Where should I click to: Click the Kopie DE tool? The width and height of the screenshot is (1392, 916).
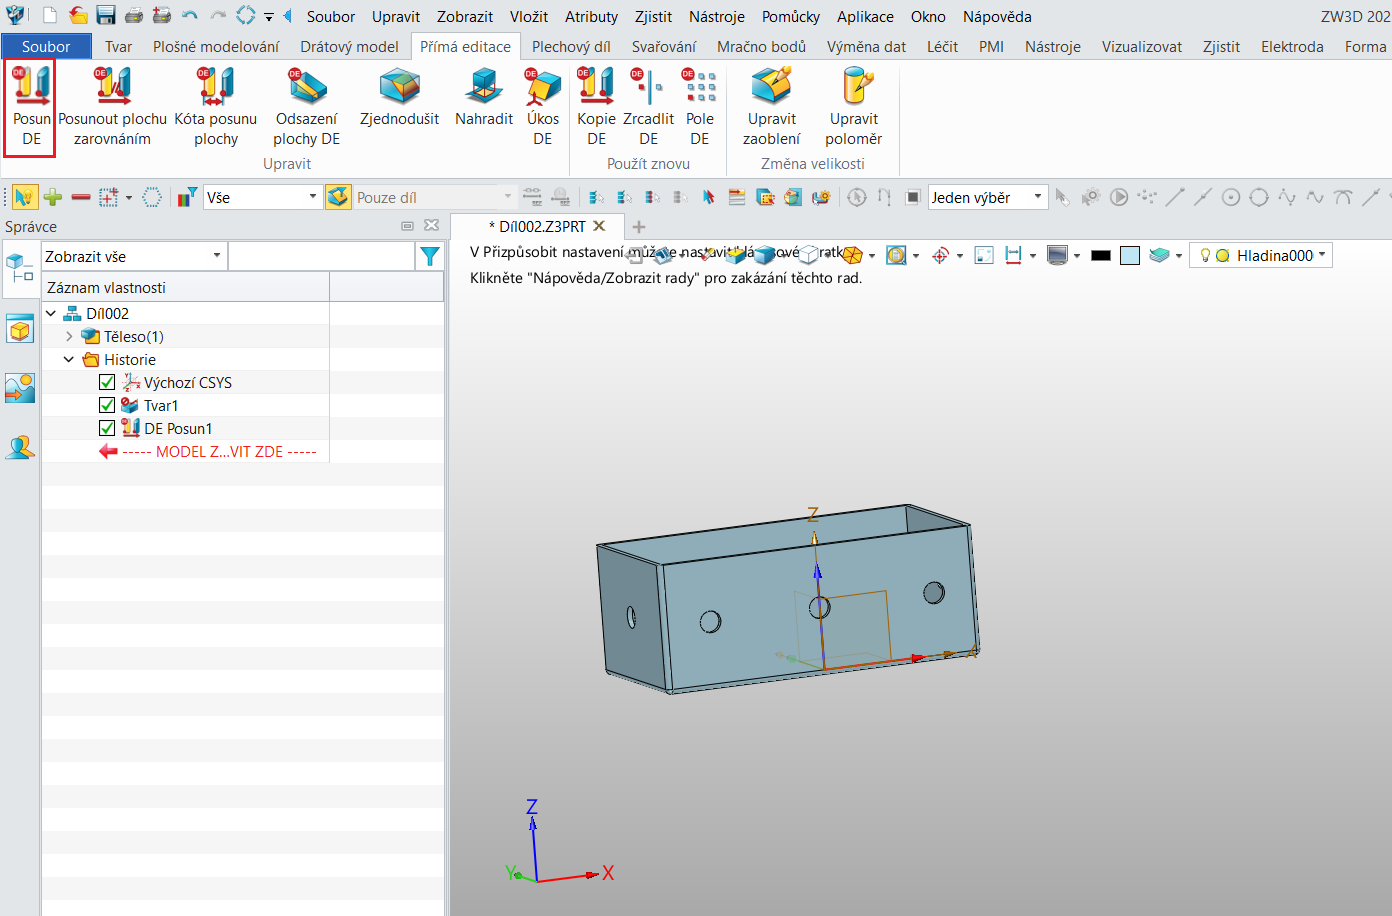(x=596, y=107)
